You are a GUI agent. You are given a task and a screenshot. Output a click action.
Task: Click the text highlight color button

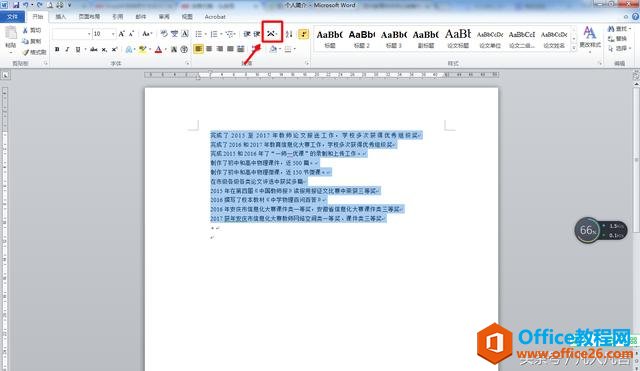point(142,49)
